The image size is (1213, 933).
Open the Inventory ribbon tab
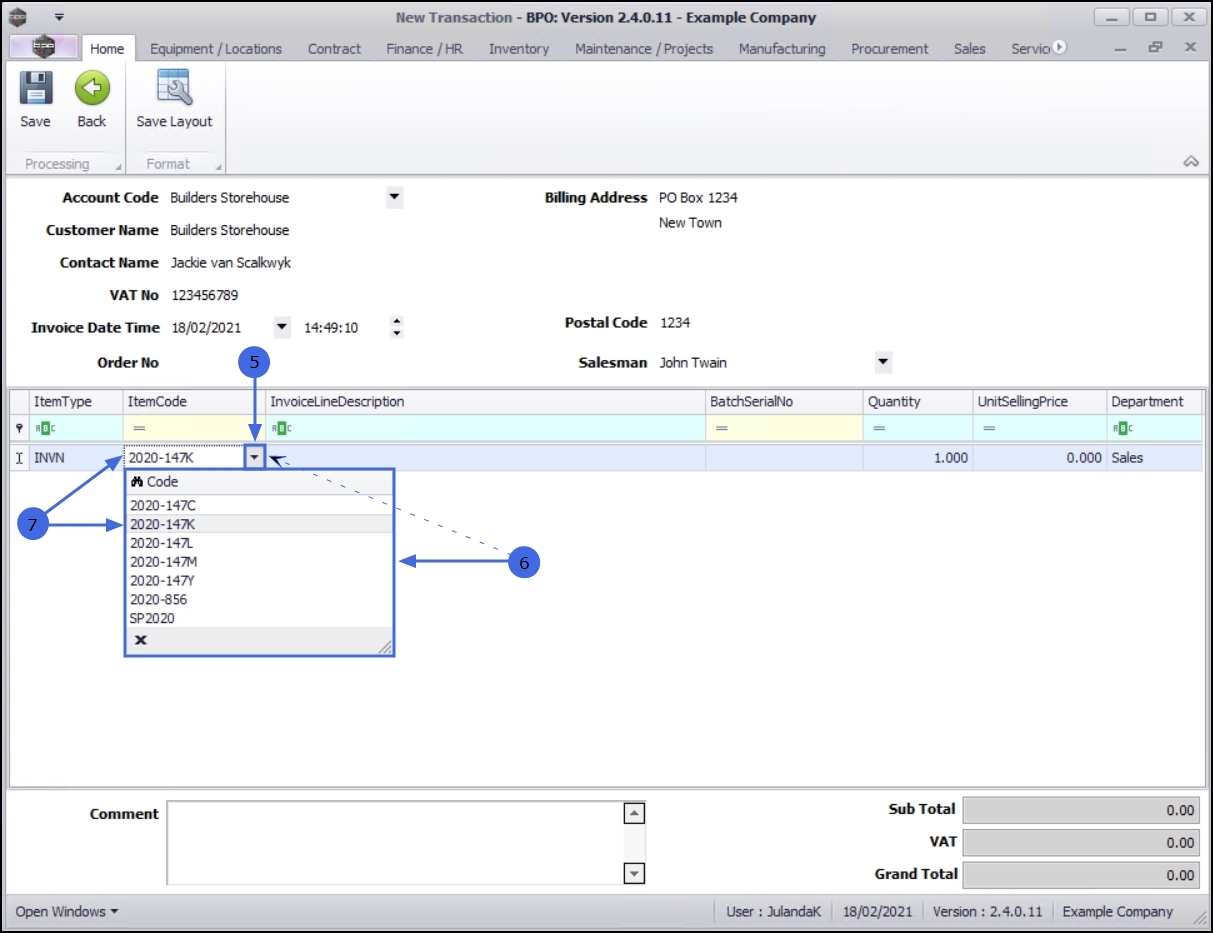[518, 48]
